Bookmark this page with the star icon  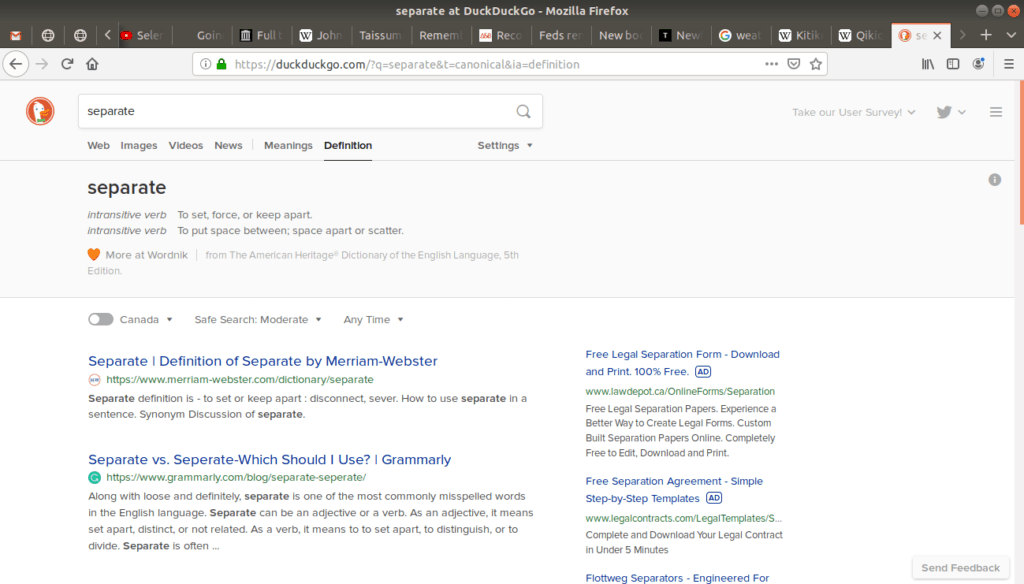click(816, 64)
